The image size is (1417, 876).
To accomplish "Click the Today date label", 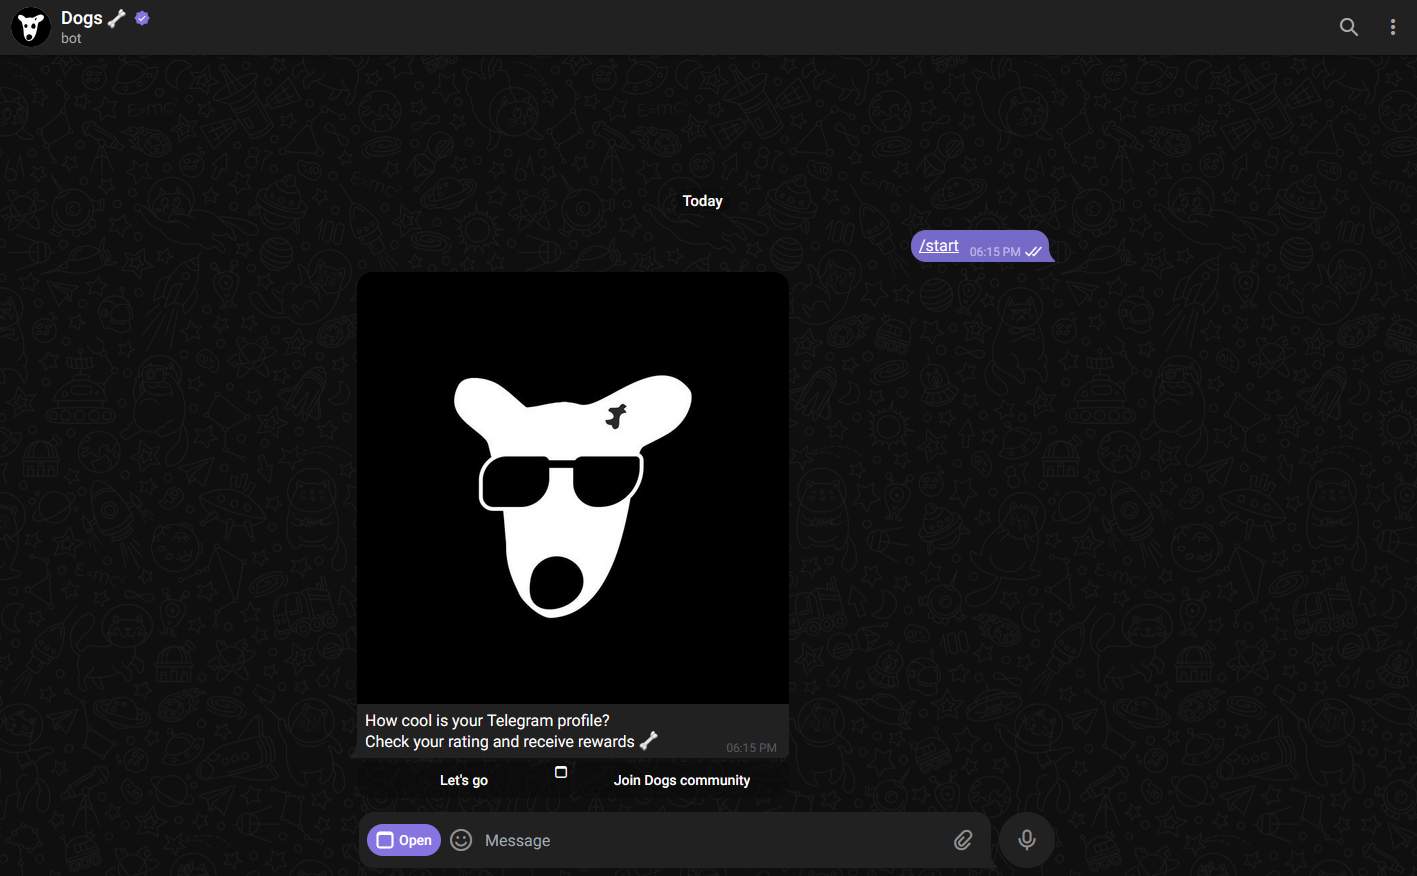I will coord(702,201).
